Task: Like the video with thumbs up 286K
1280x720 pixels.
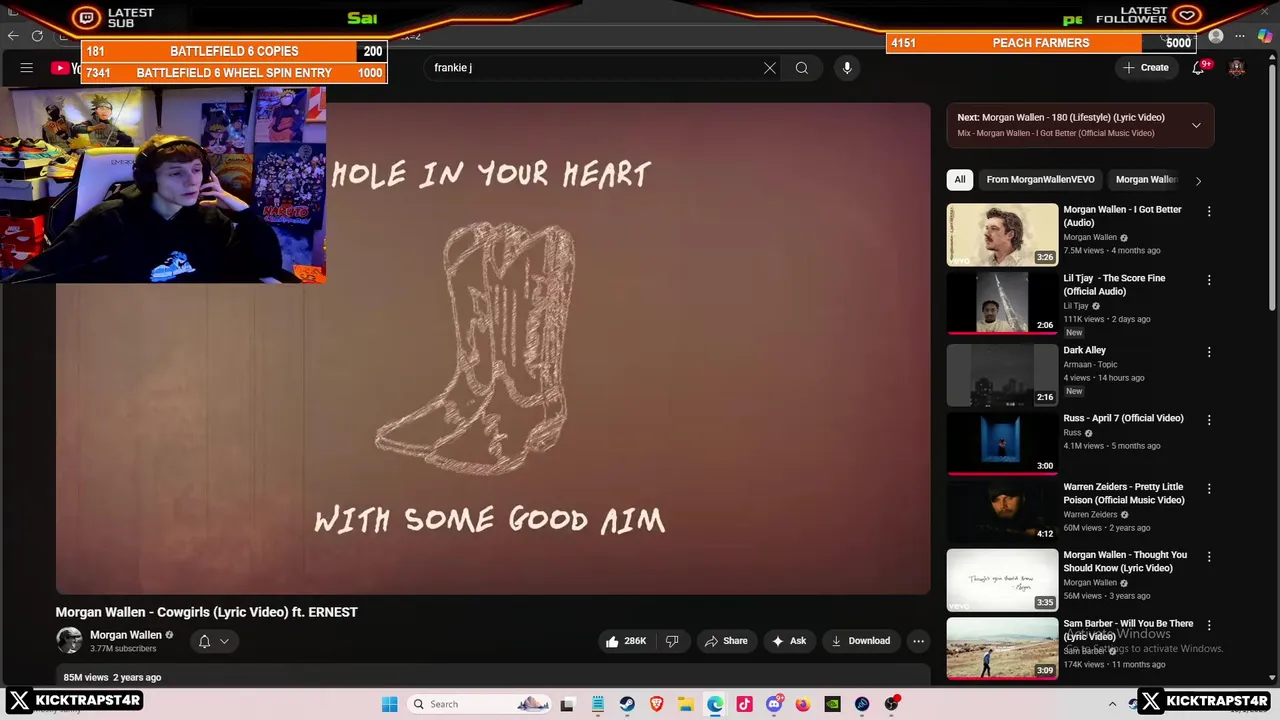Action: [x=625, y=641]
